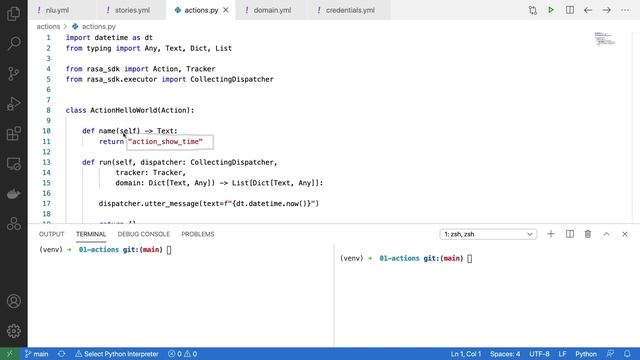Image resolution: width=640 pixels, height=360 pixels.
Task: Open notifications bell in status bar
Action: [627, 354]
